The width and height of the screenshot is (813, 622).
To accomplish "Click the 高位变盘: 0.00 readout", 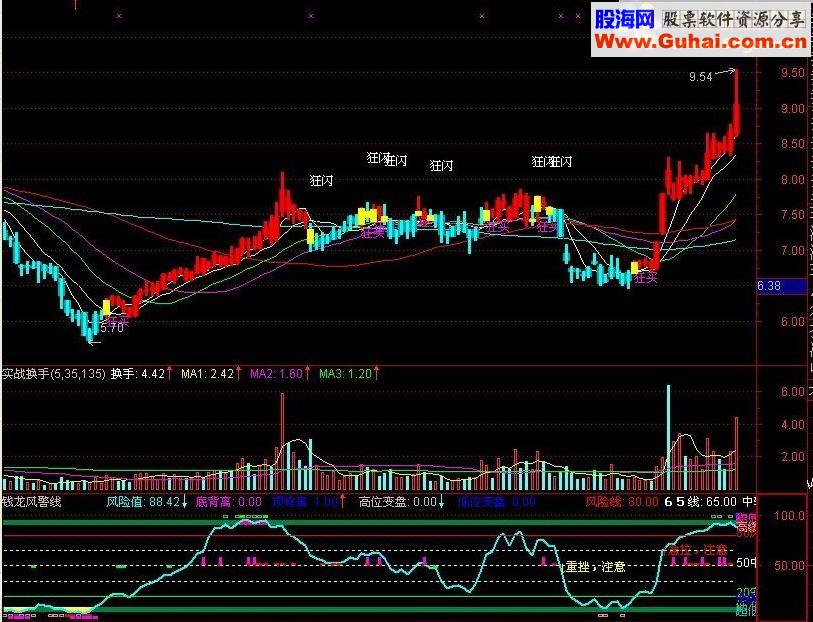I will pos(398,502).
